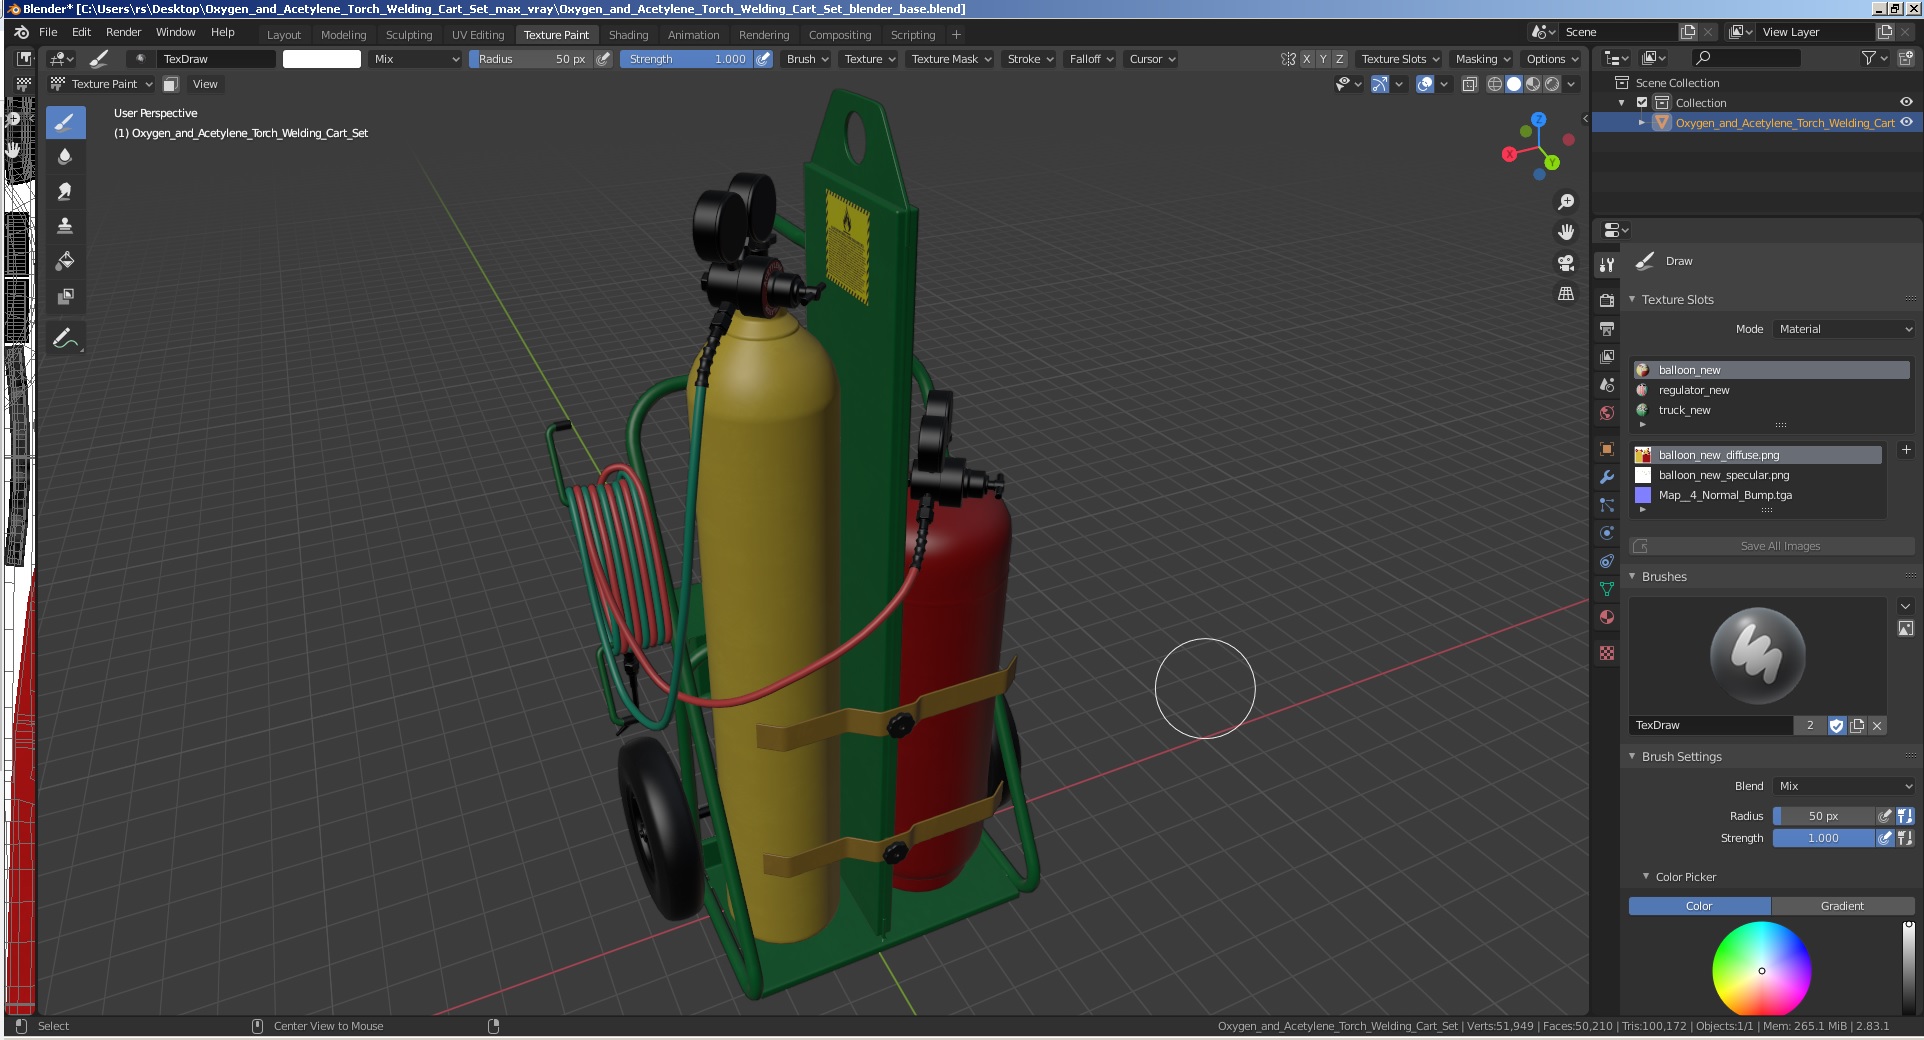Open the viewport View menu
Image resolution: width=1924 pixels, height=1040 pixels.
(205, 84)
